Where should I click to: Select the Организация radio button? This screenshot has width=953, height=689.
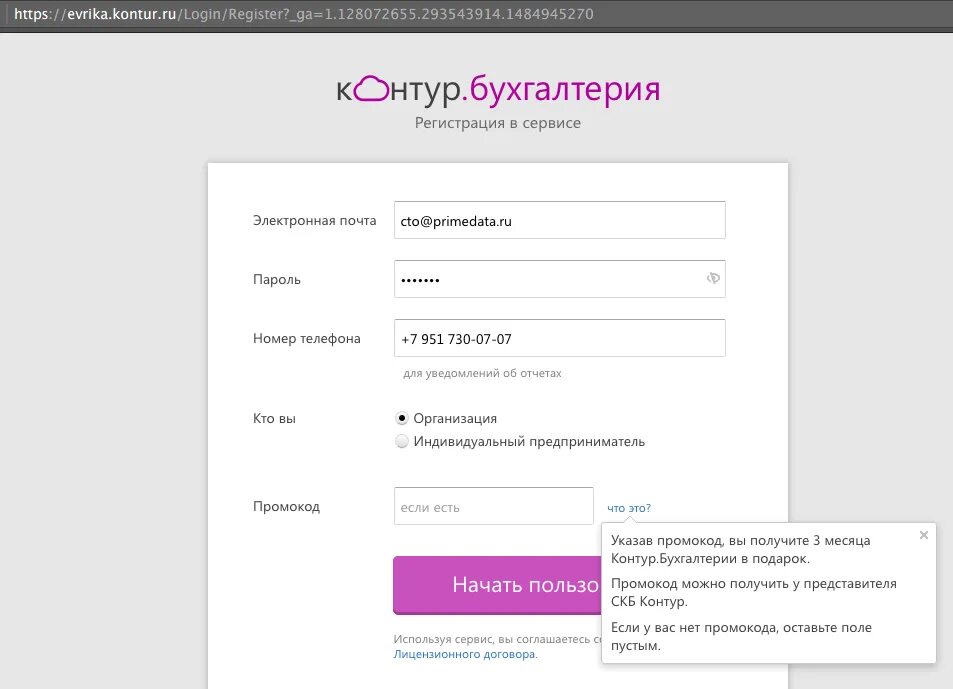click(402, 418)
